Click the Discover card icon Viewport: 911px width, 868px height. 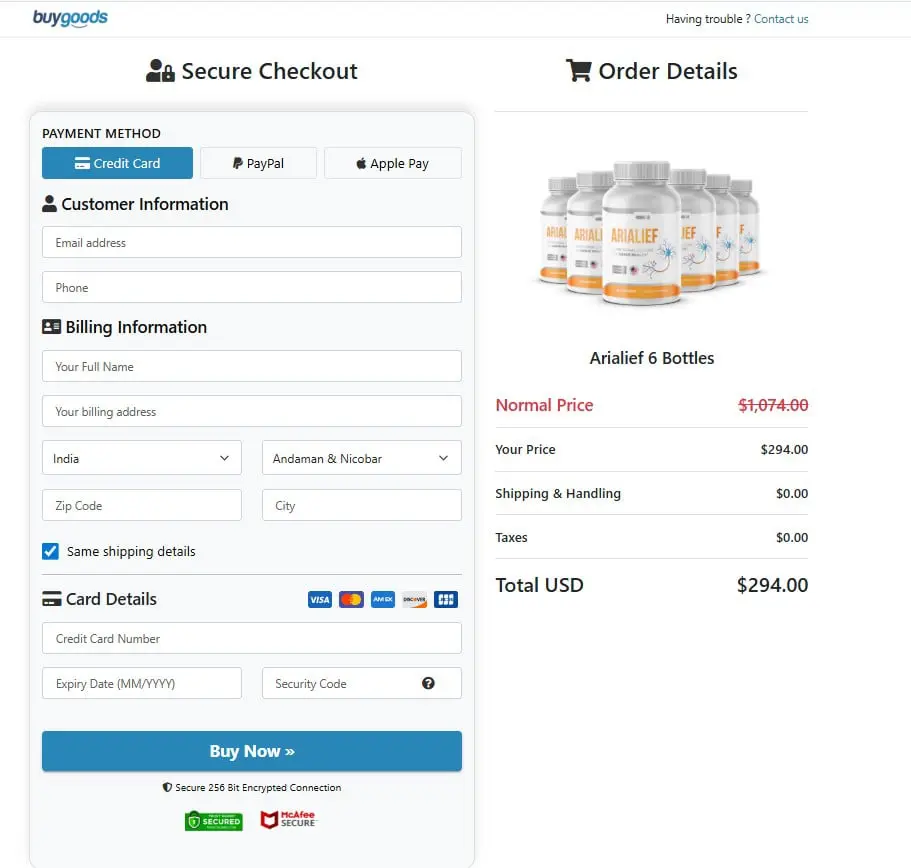tap(414, 599)
